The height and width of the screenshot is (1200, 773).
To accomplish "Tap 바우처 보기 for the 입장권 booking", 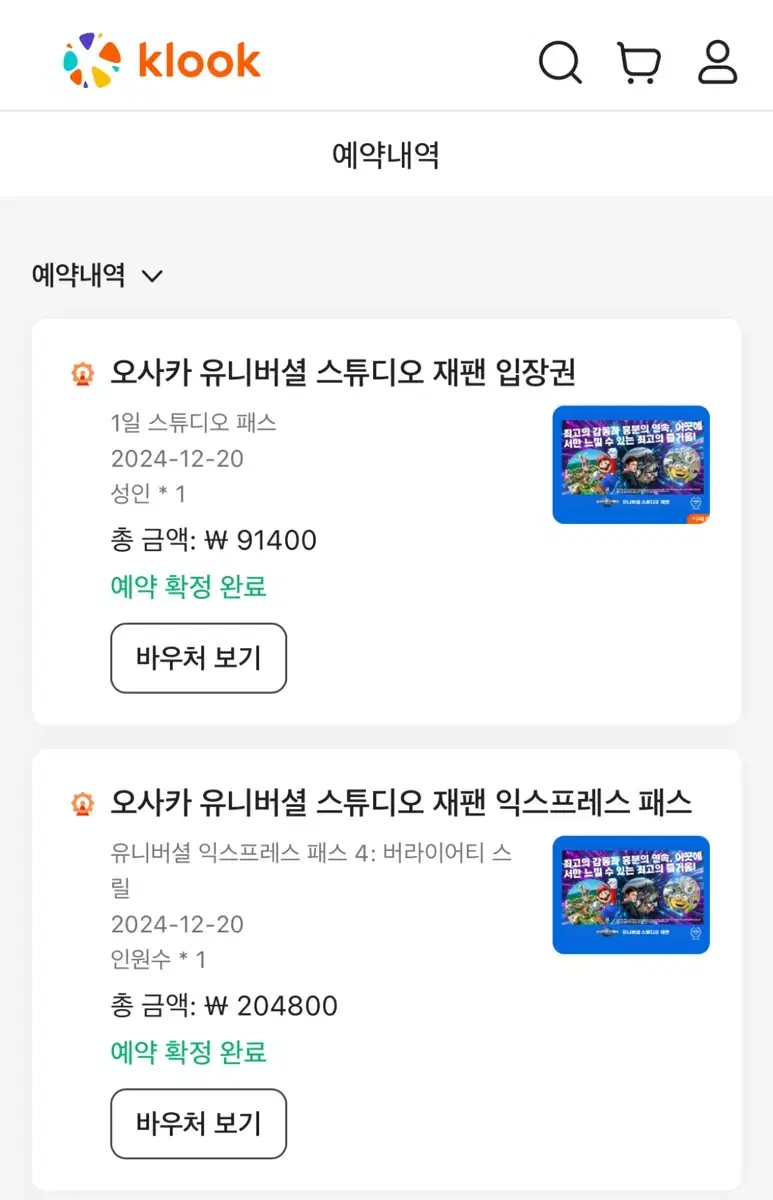I will (x=198, y=658).
